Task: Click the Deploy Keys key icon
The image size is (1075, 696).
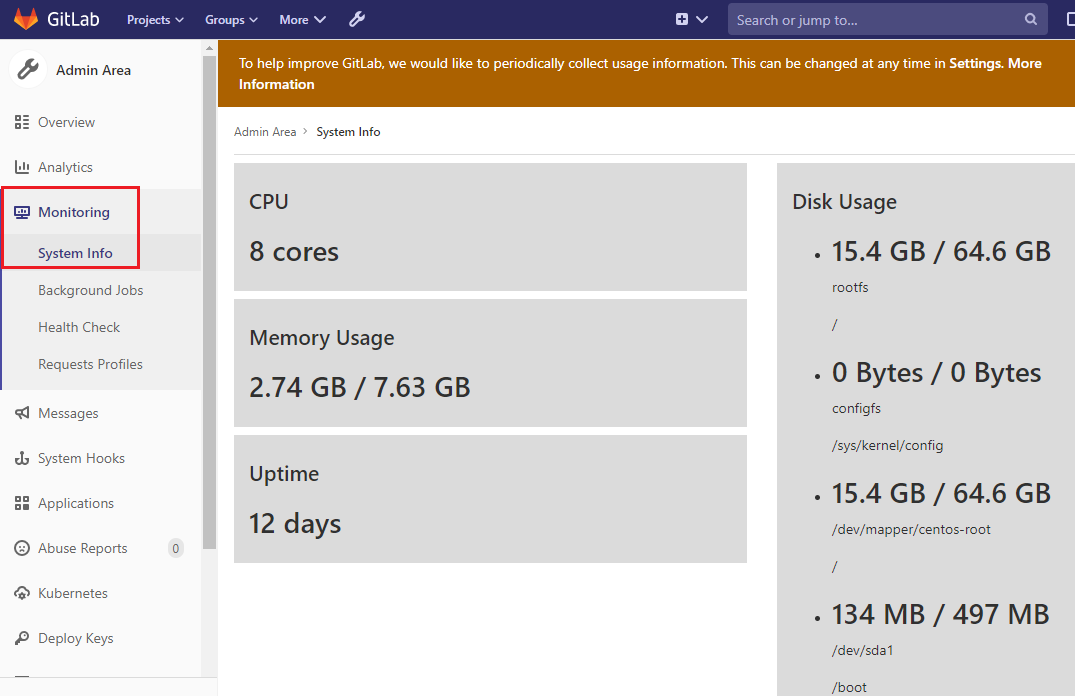Action: click(x=22, y=638)
